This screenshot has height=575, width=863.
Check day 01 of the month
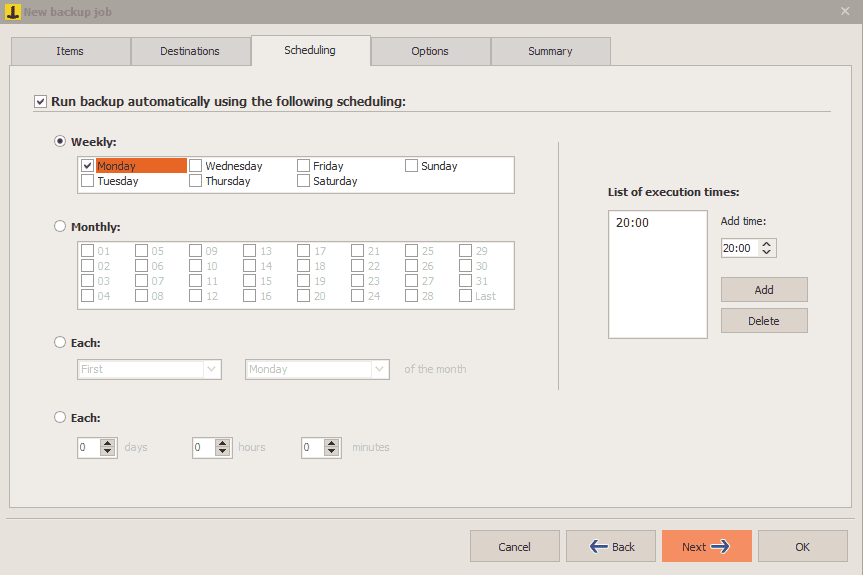click(x=87, y=251)
